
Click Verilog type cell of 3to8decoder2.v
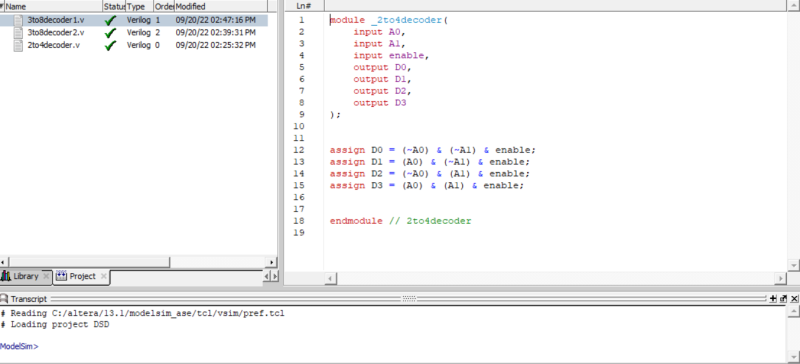[x=139, y=33]
